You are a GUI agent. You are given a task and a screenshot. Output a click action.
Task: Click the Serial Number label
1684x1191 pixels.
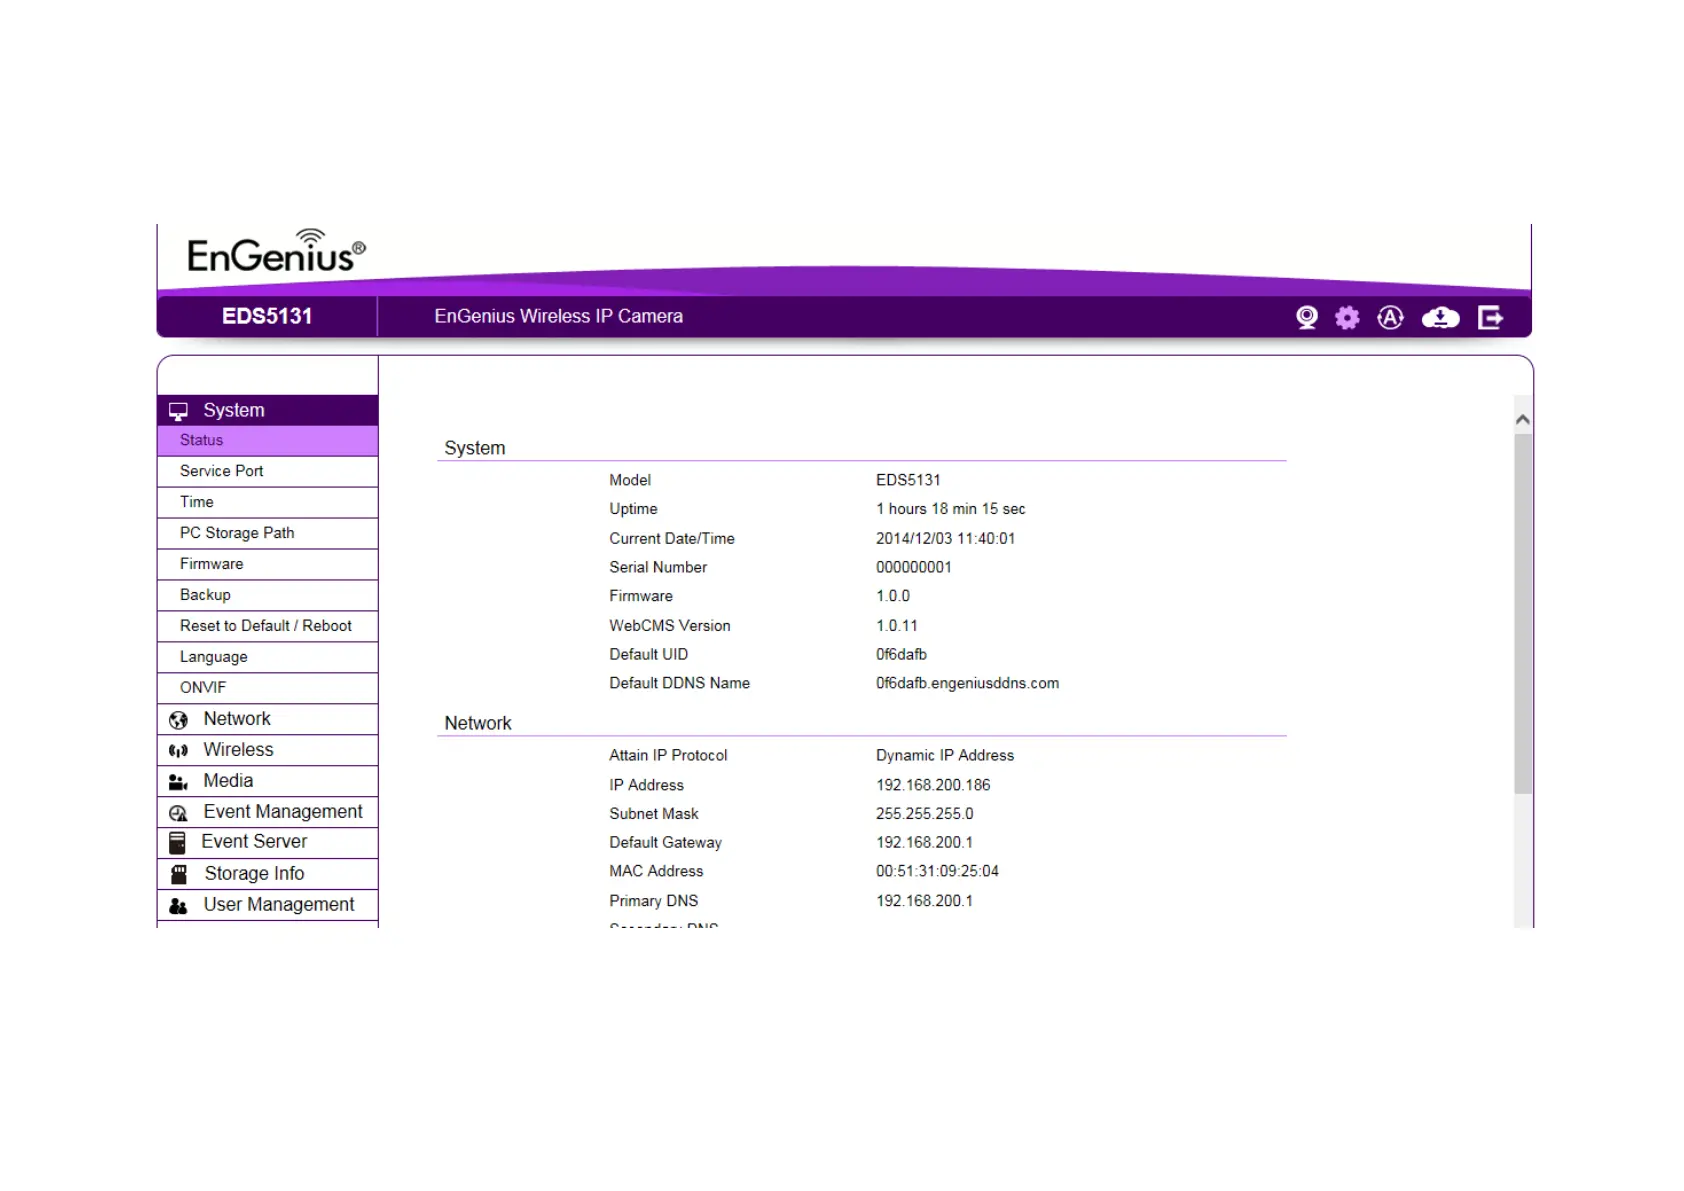[x=658, y=567]
